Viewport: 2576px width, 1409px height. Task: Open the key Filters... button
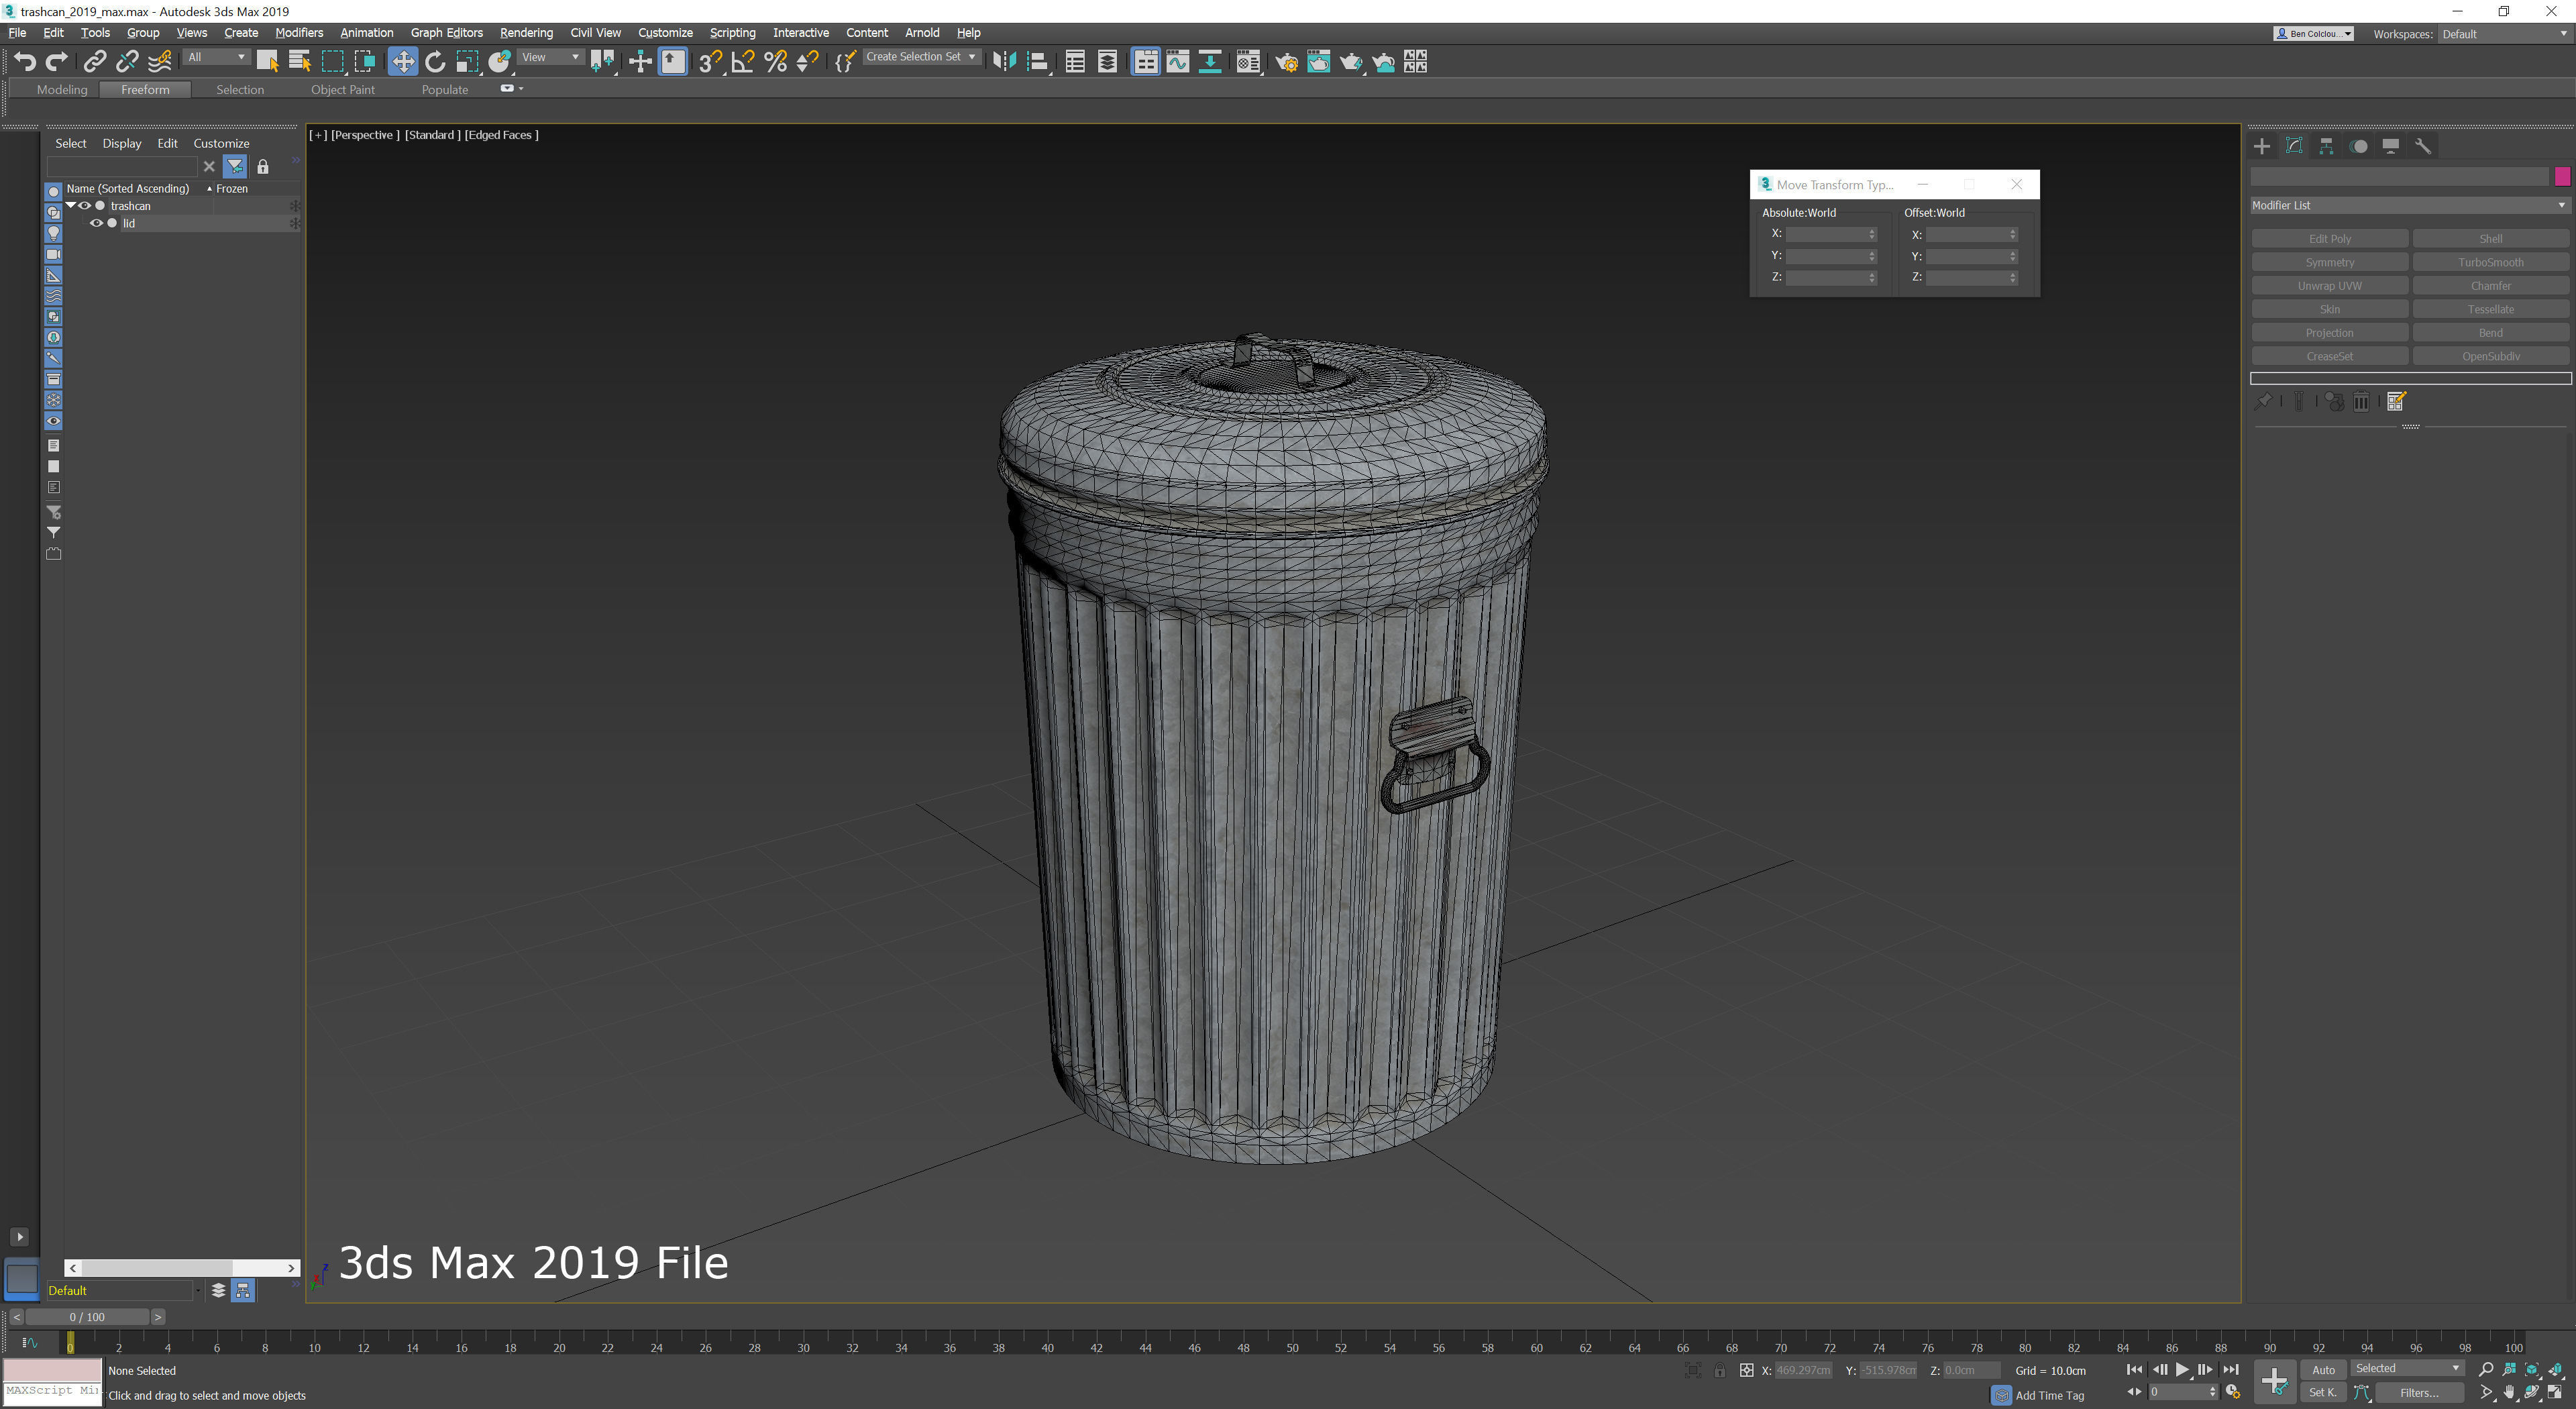2419,1392
